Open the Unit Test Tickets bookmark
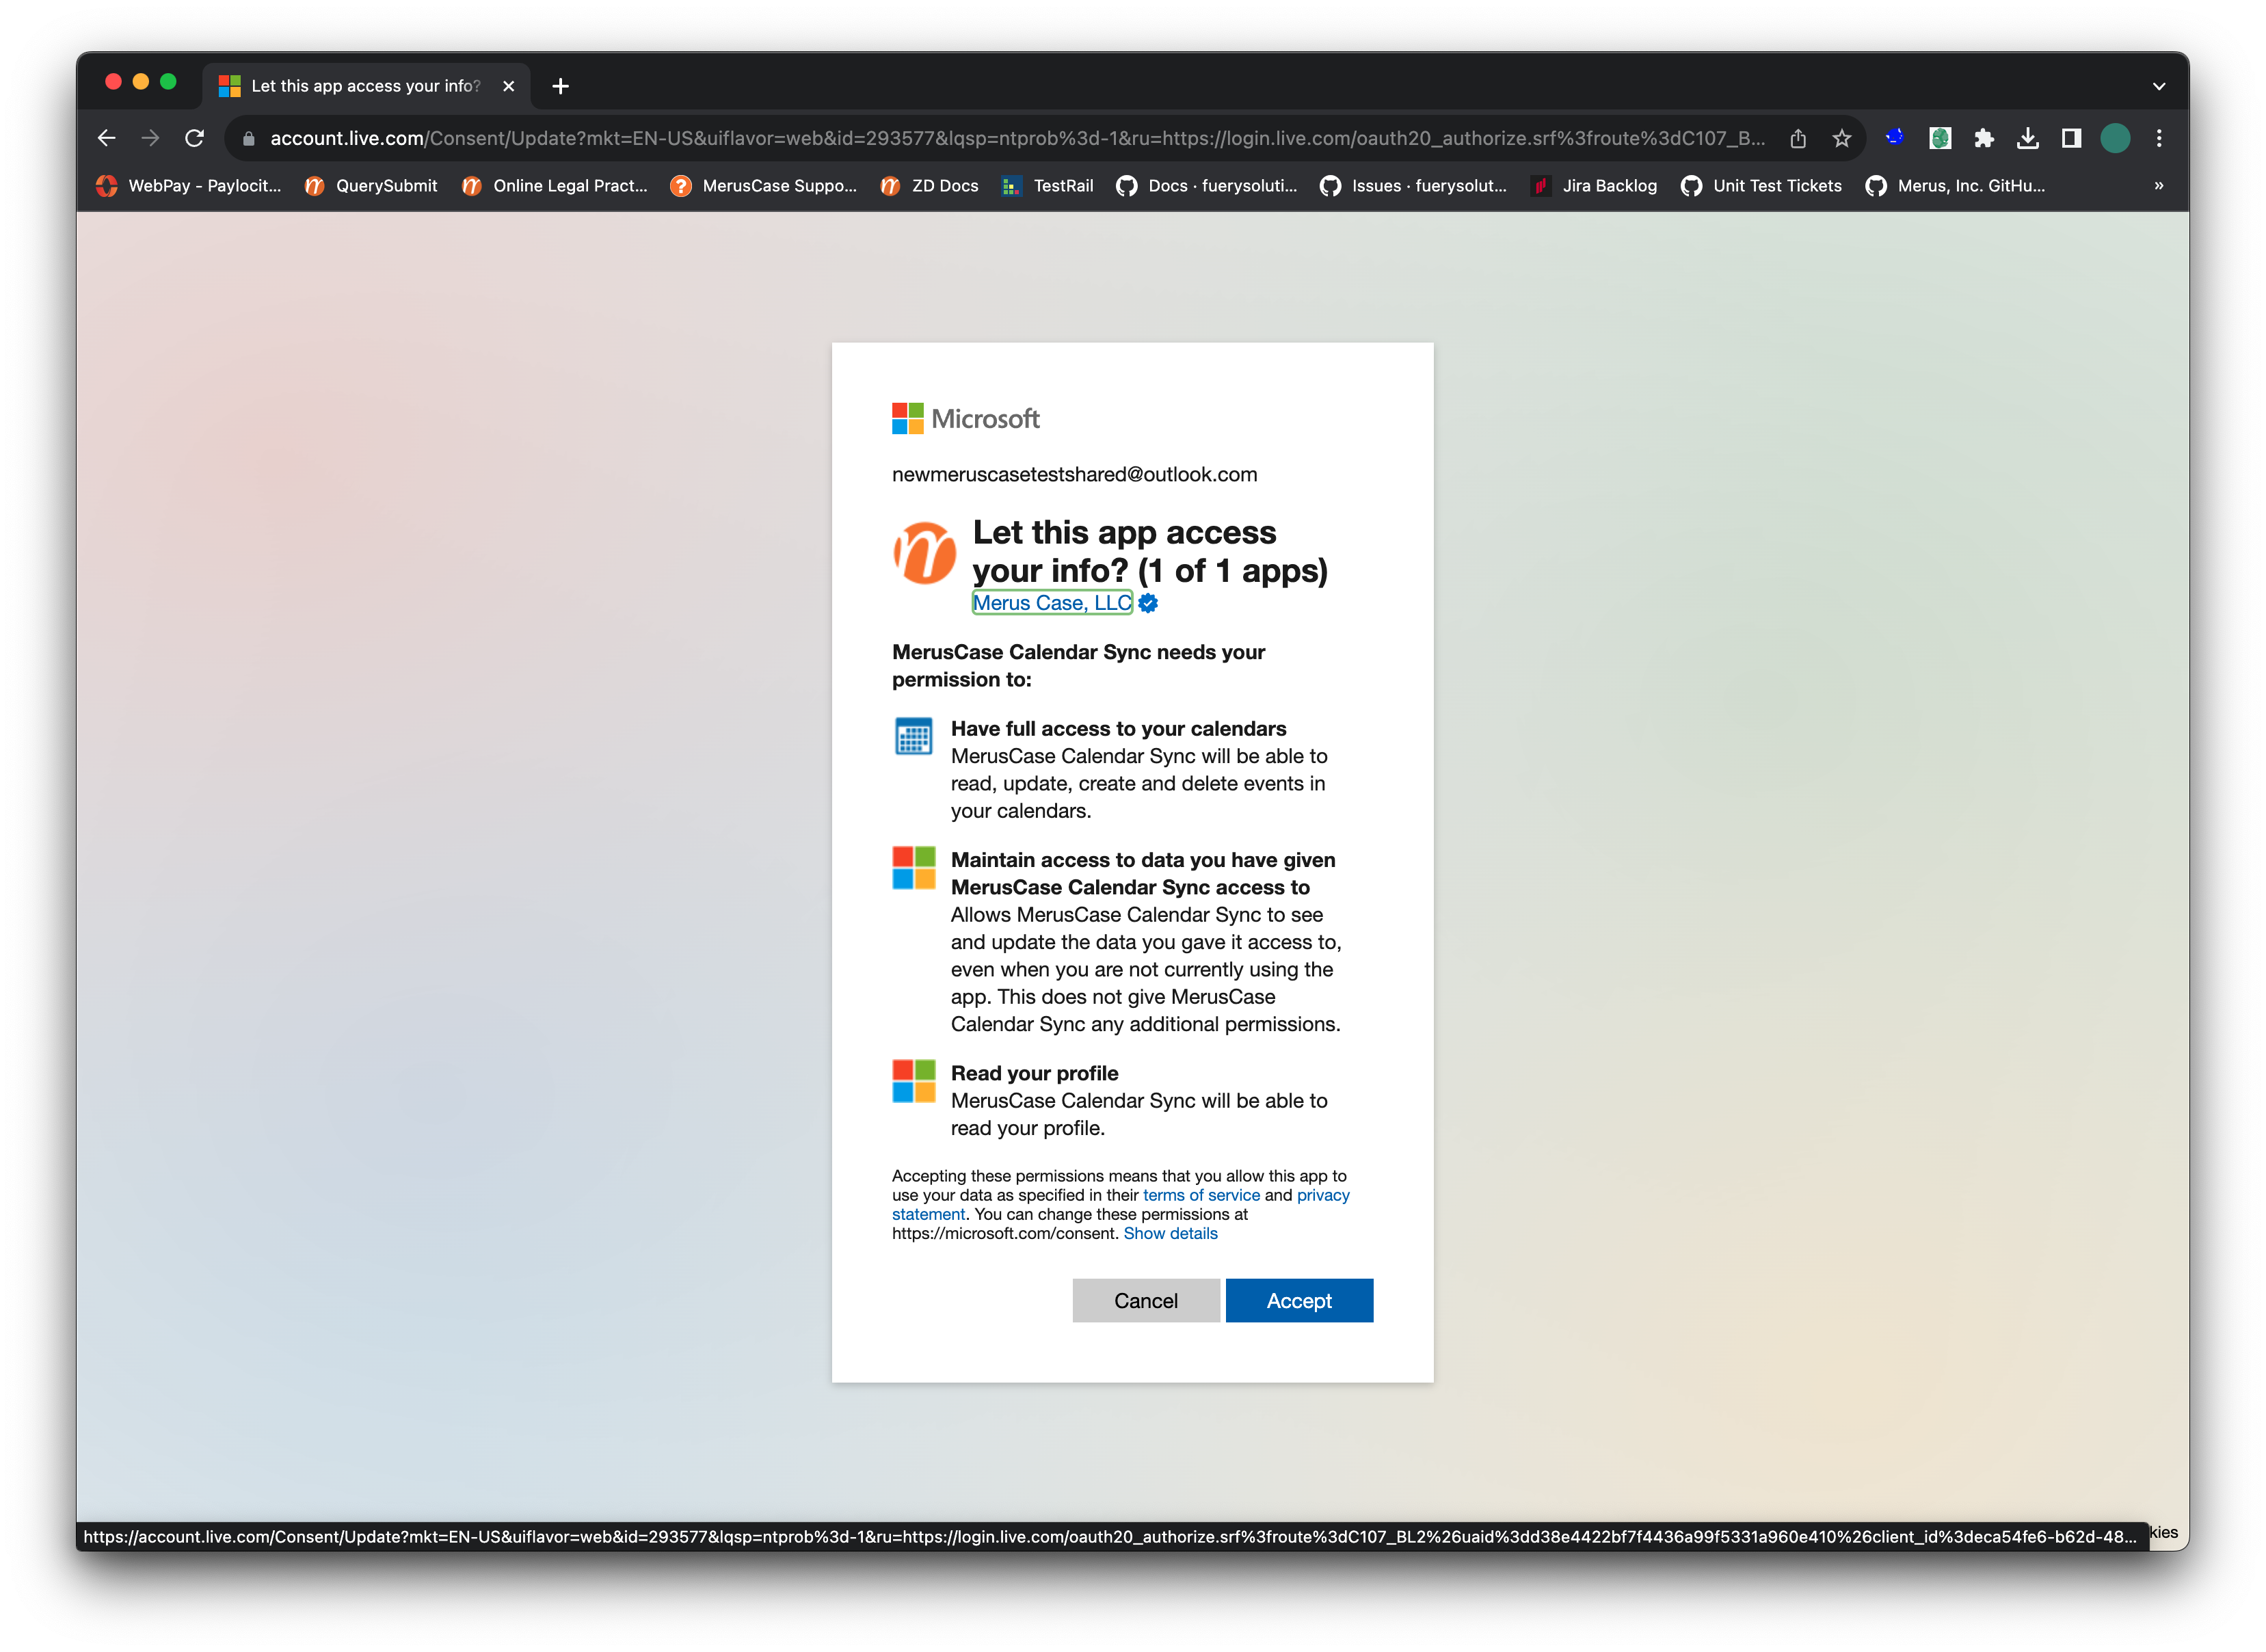 [1761, 185]
